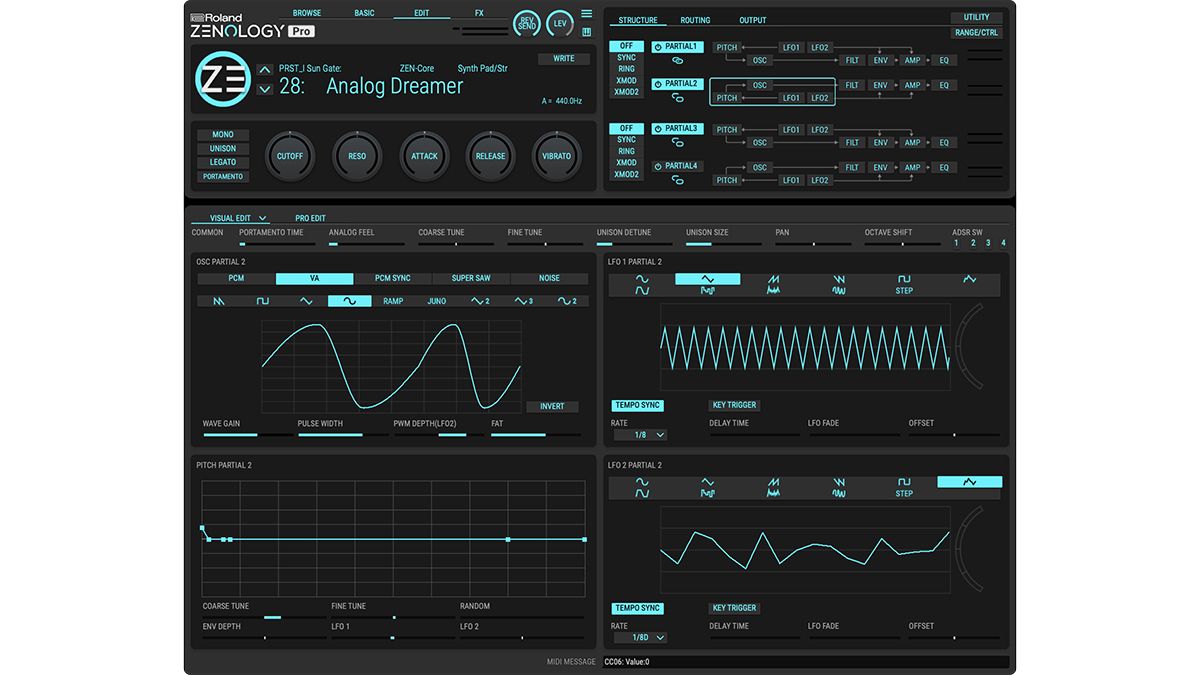1200x675 pixels.
Task: Toggle PARTIAL1 power switch
Action: [657, 47]
